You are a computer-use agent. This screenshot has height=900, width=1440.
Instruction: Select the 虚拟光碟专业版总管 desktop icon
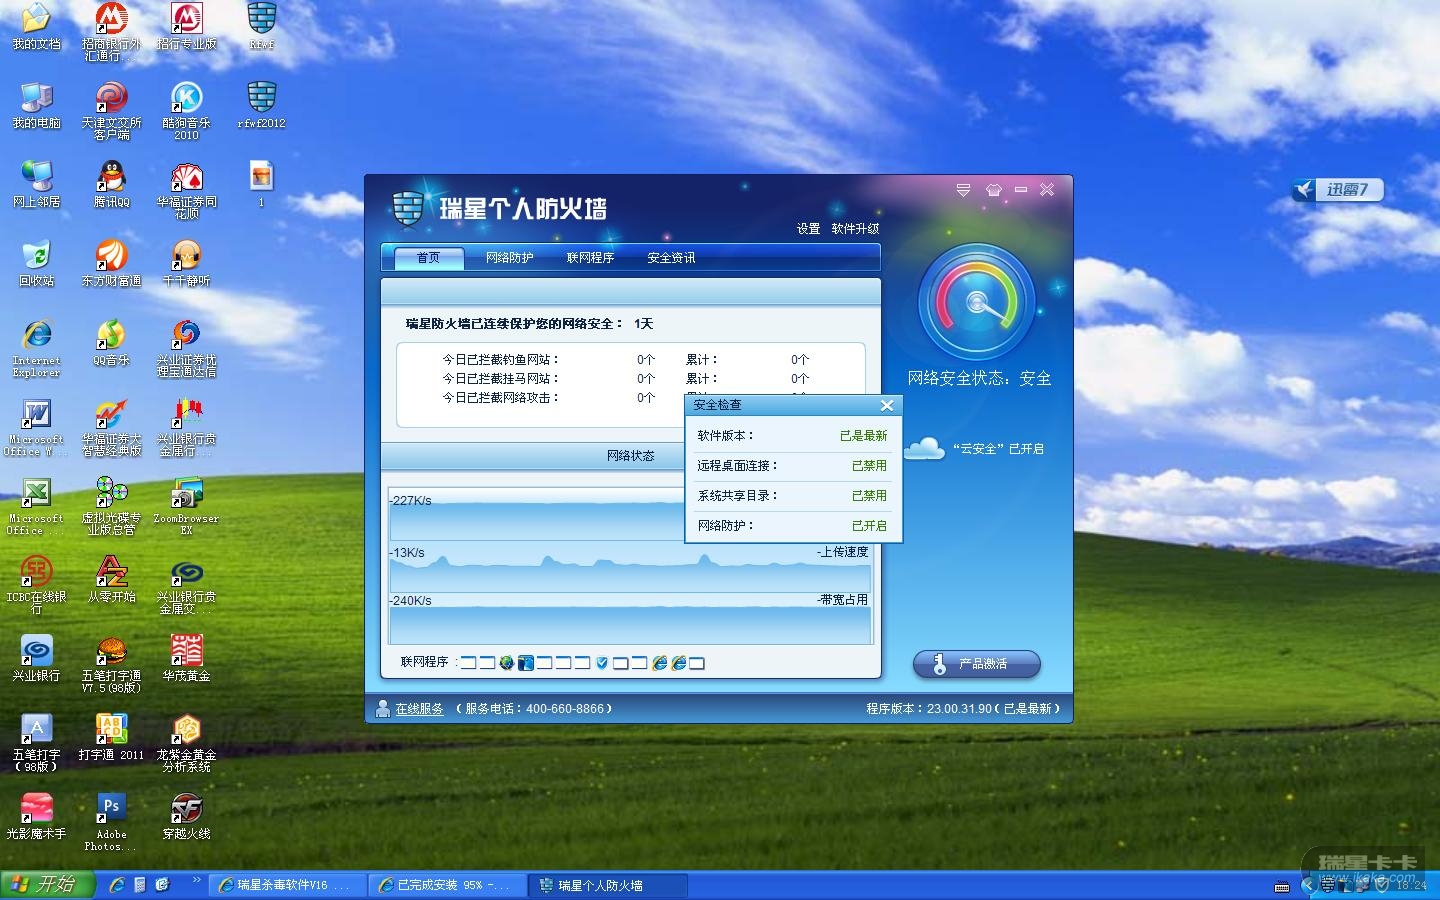point(111,506)
